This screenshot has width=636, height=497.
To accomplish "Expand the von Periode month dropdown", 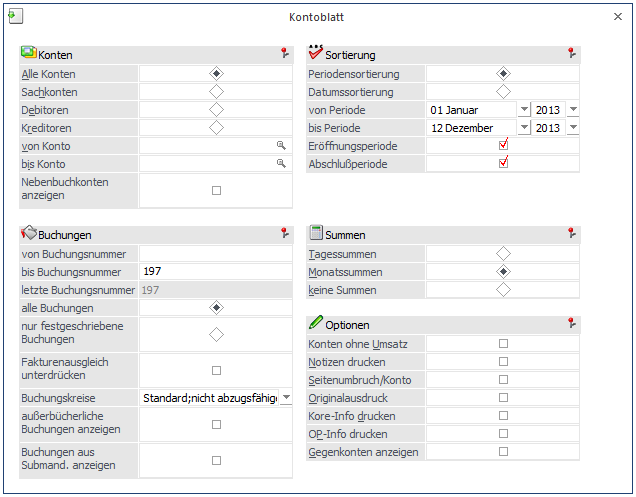I will (524, 110).
